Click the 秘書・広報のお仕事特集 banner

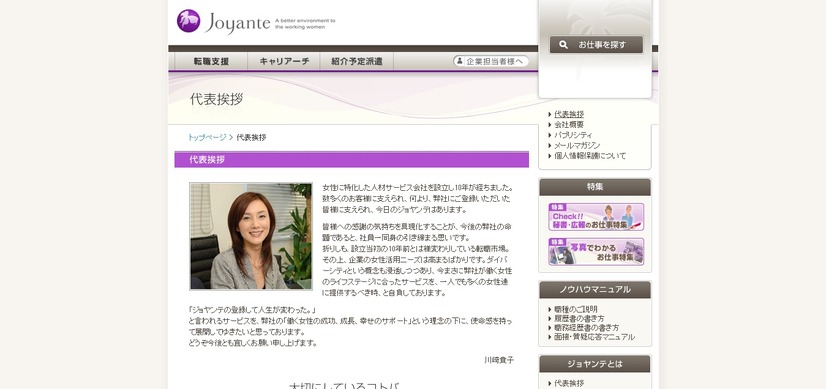coord(596,217)
